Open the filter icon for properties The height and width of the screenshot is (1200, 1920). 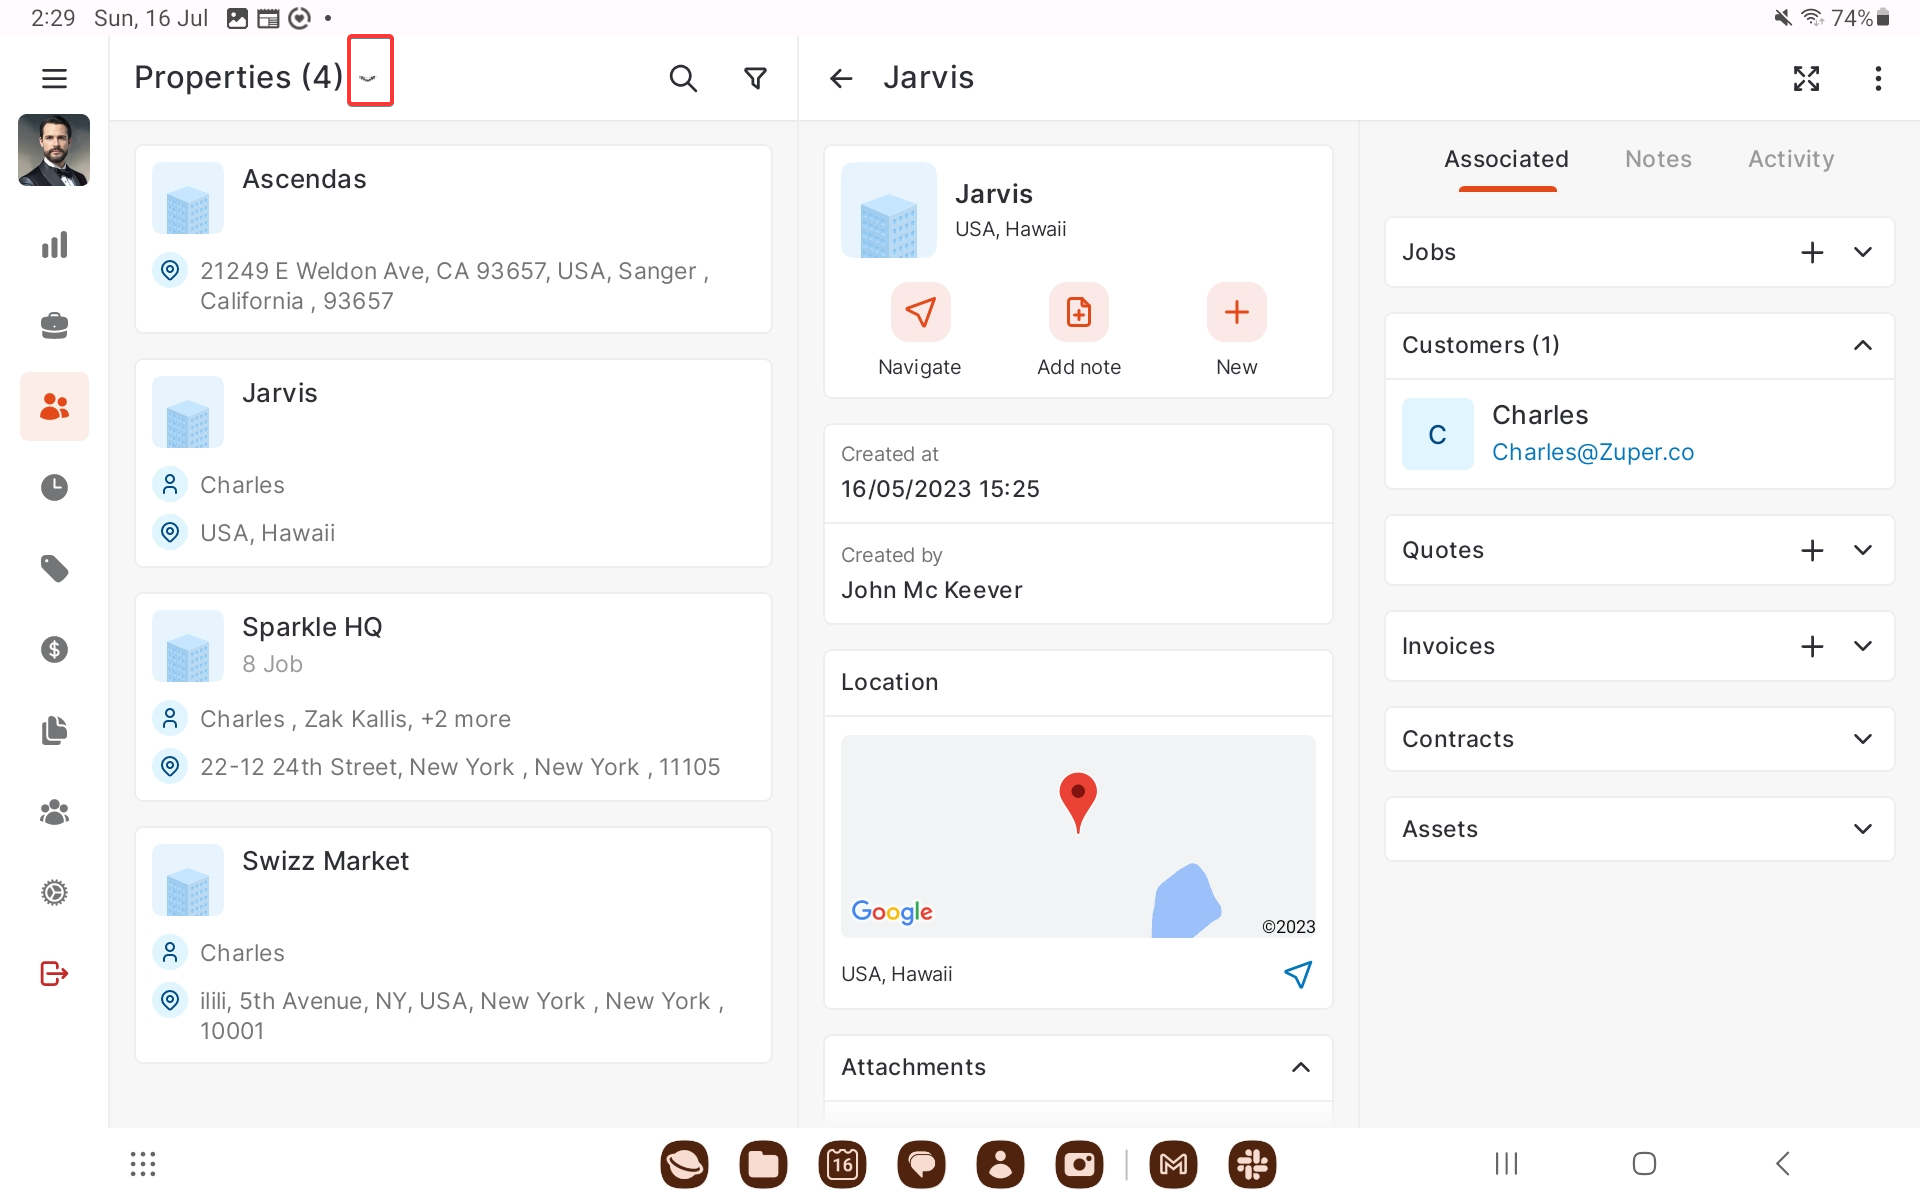tap(756, 78)
